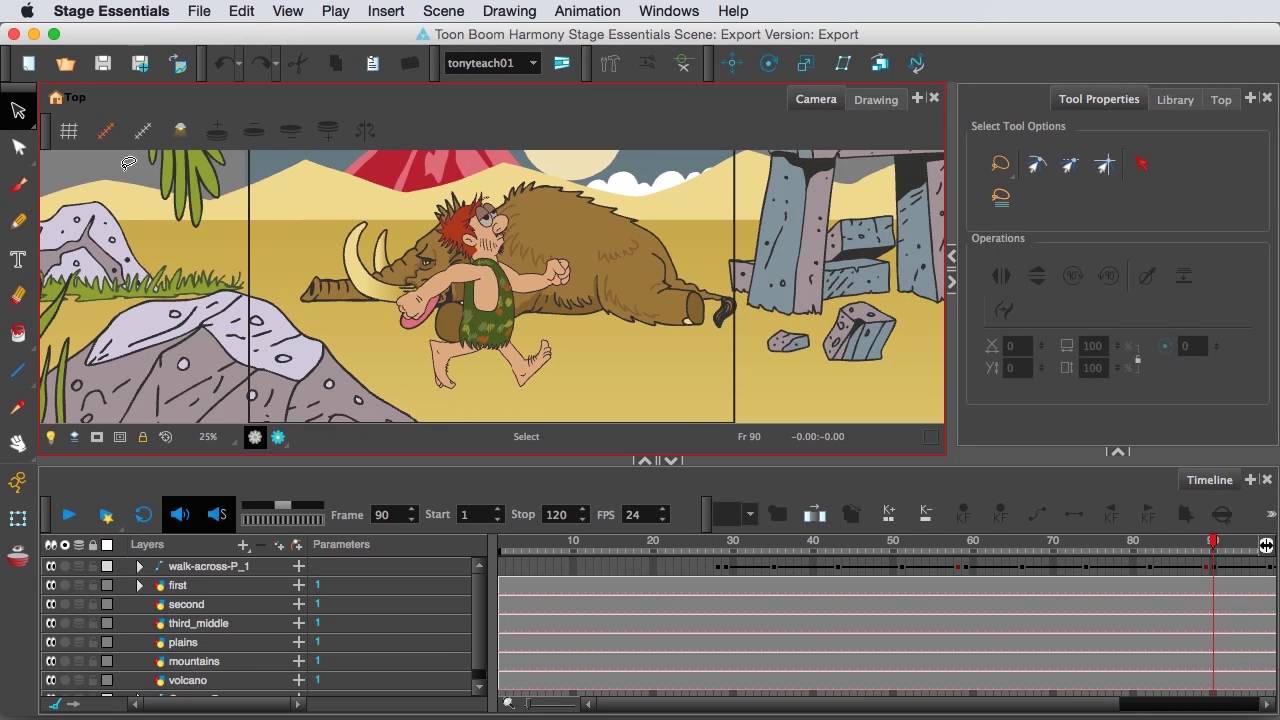Viewport: 1280px width, 720px height.
Task: Pick the Eraser tool
Action: (18, 296)
